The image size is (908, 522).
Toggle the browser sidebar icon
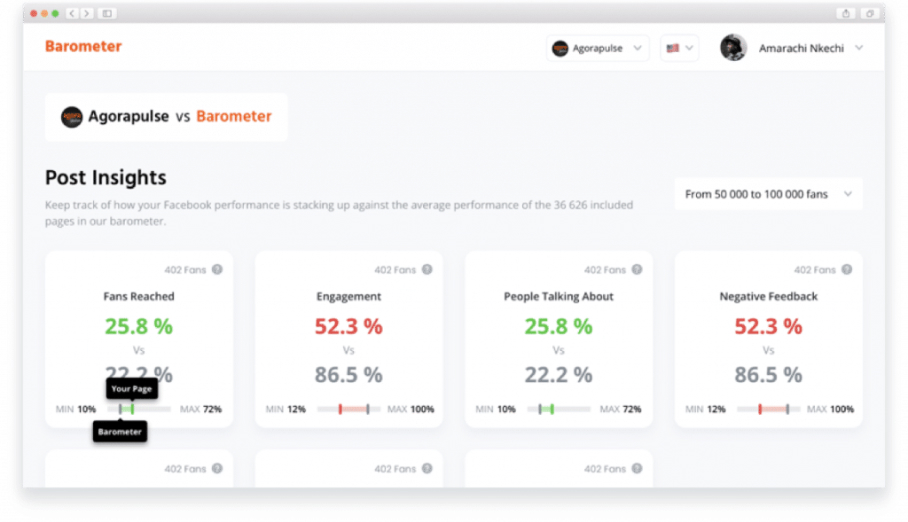click(x=107, y=13)
